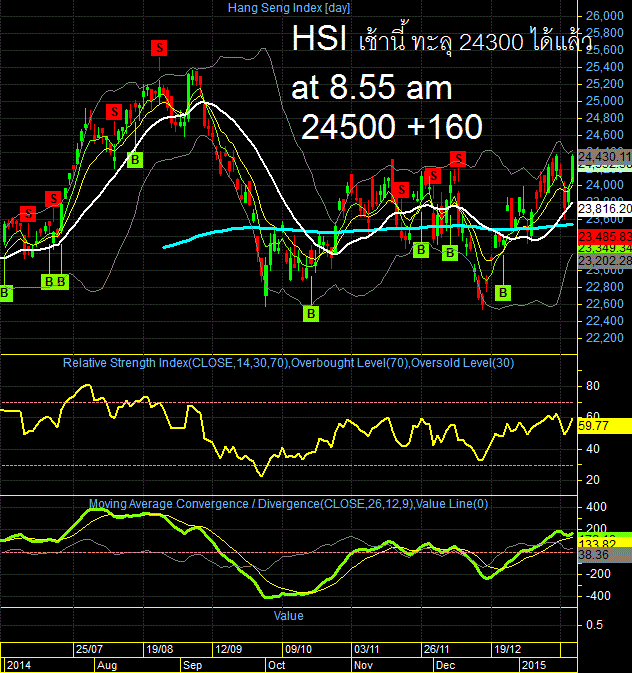The width and height of the screenshot is (632, 673).
Task: Select the 2015 year label
Action: click(x=534, y=665)
